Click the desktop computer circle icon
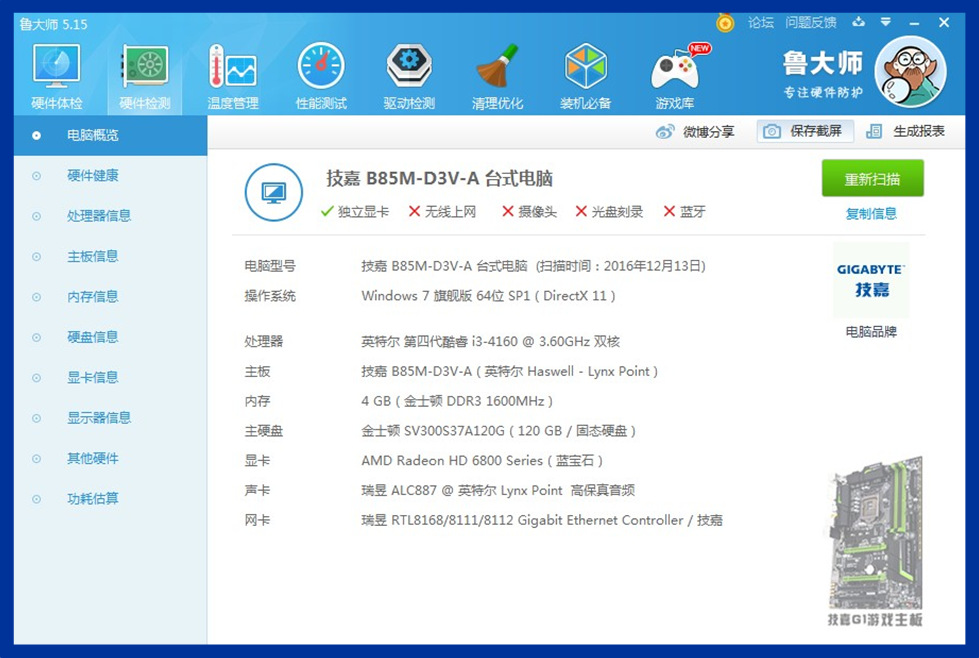 273,192
